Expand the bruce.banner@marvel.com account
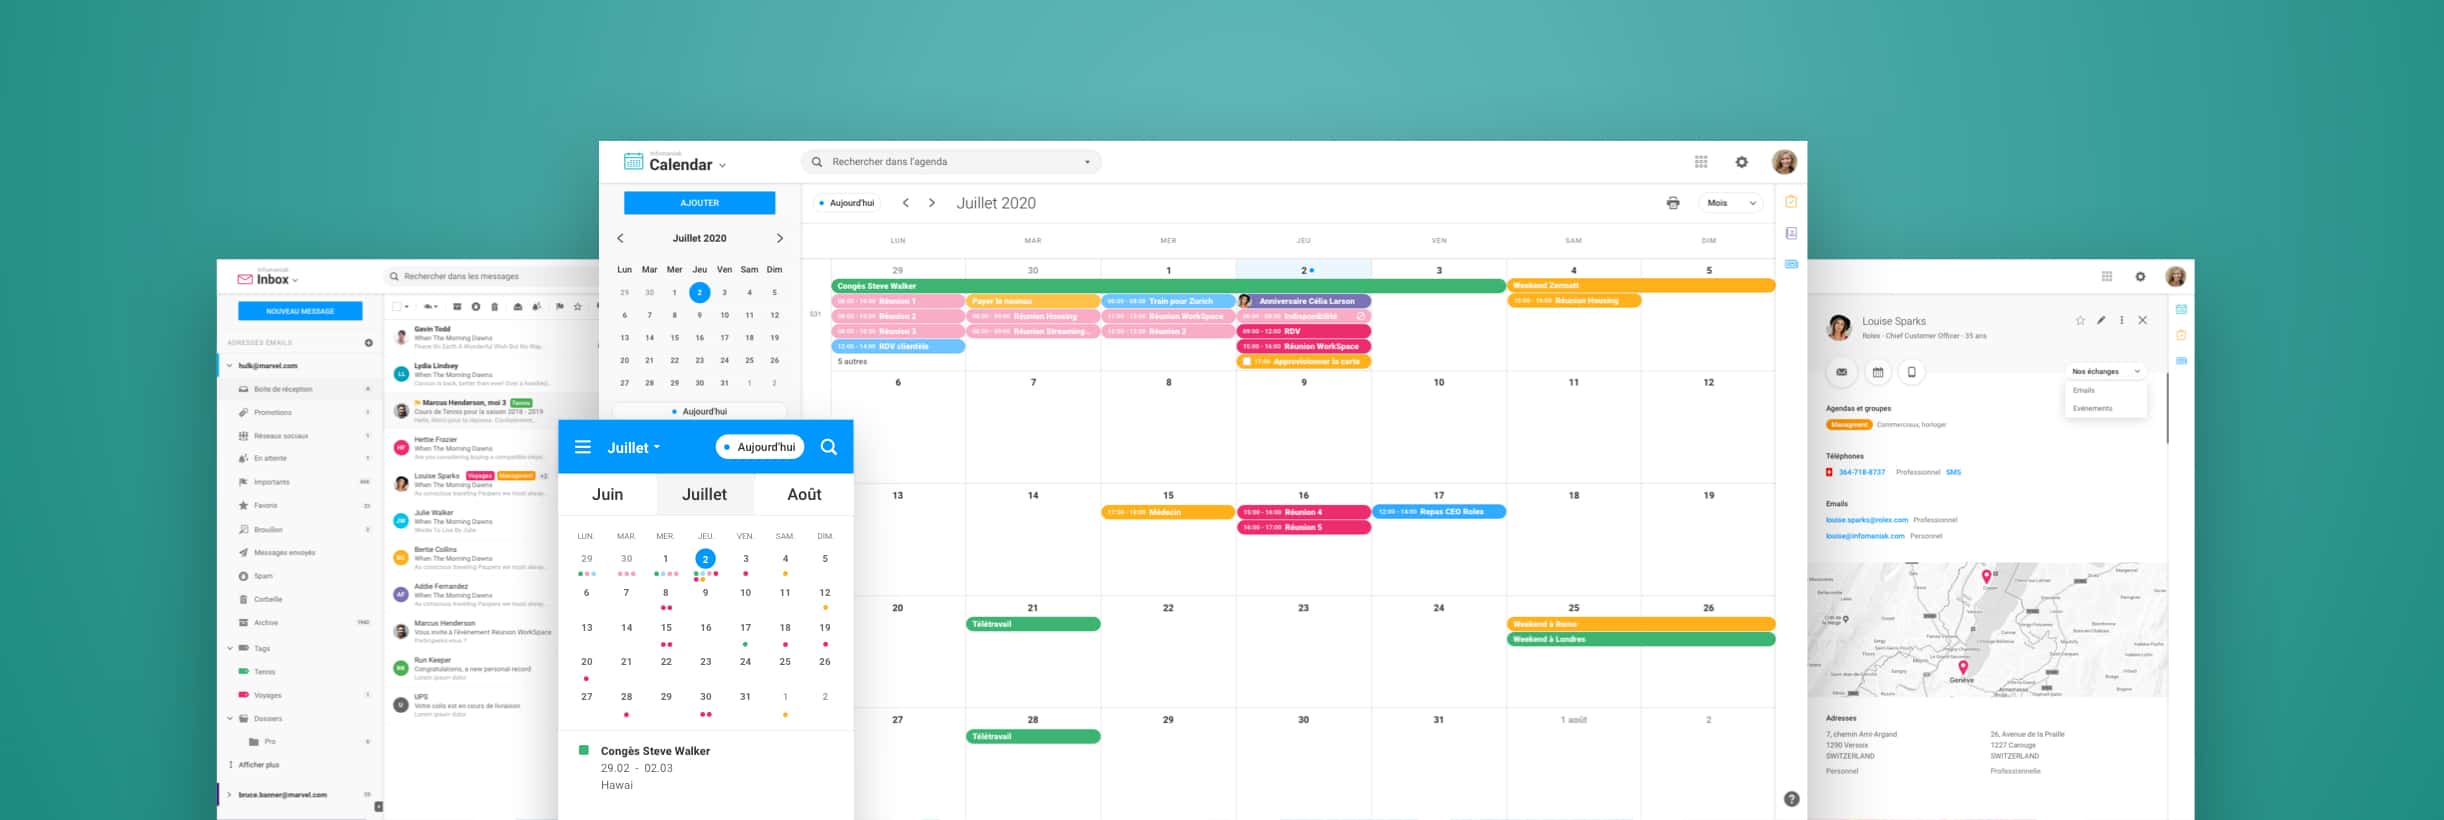The image size is (2444, 820). point(229,795)
